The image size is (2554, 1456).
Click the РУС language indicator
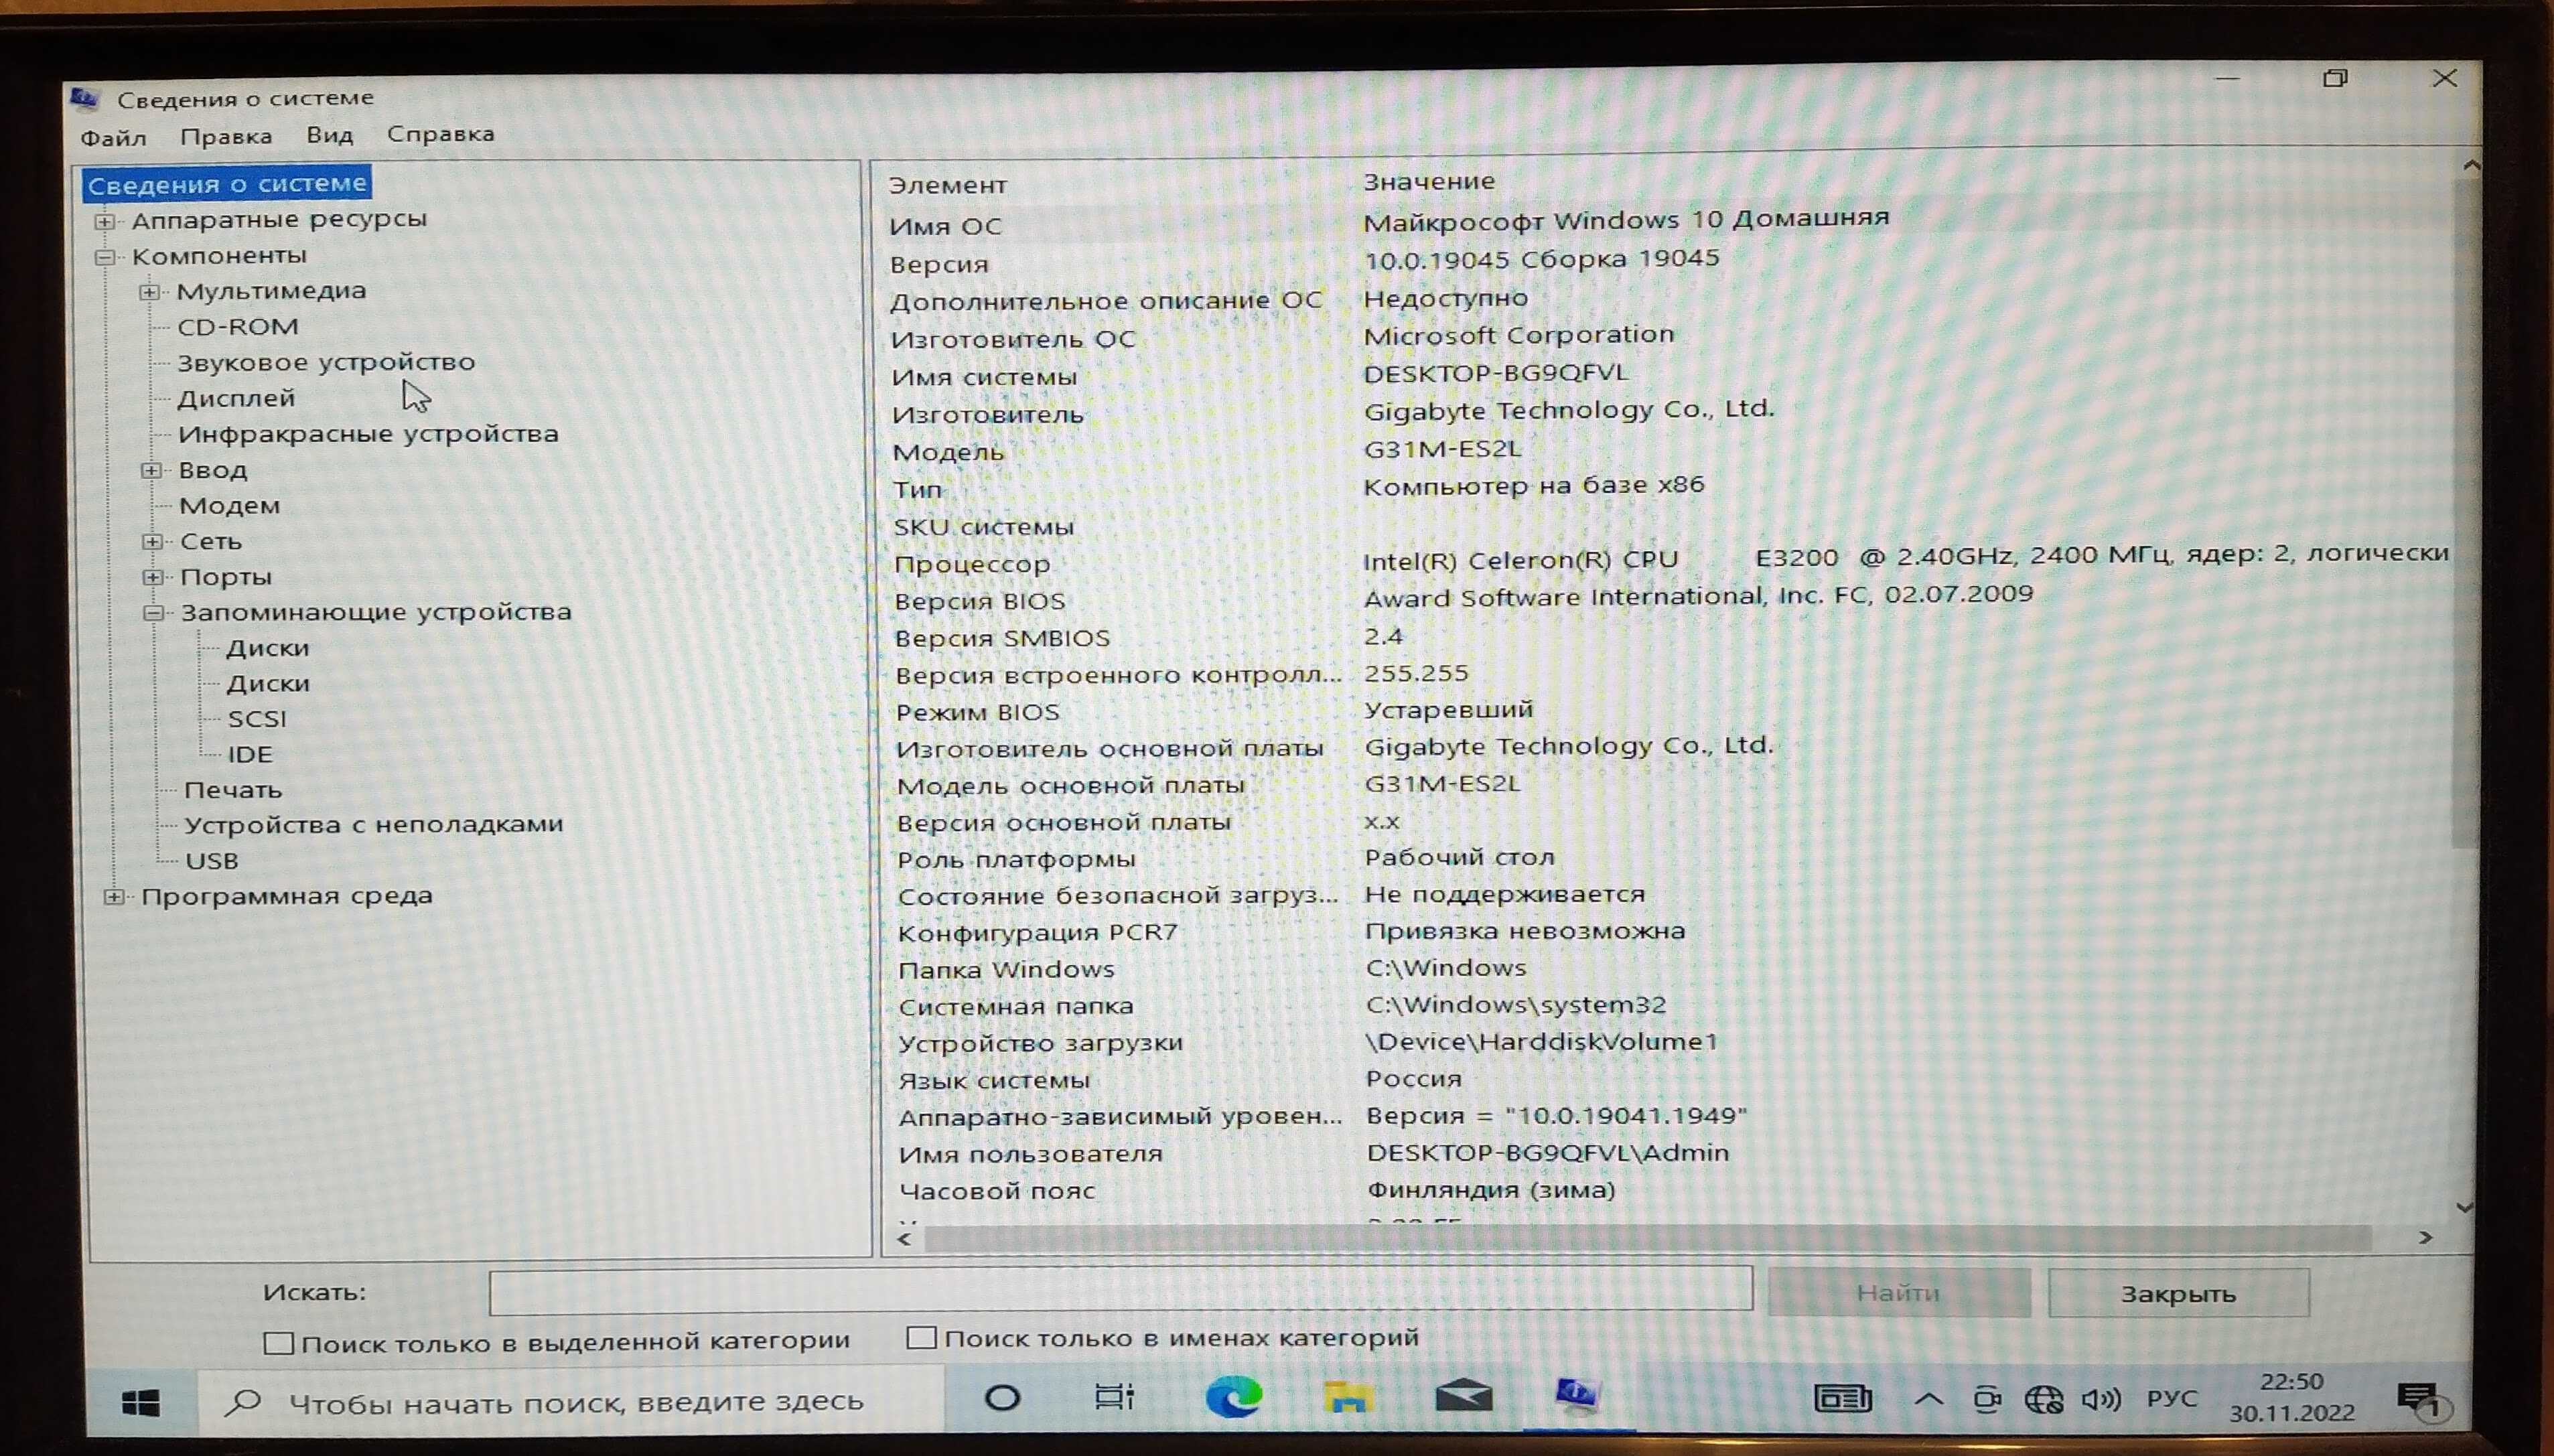point(2172,1398)
